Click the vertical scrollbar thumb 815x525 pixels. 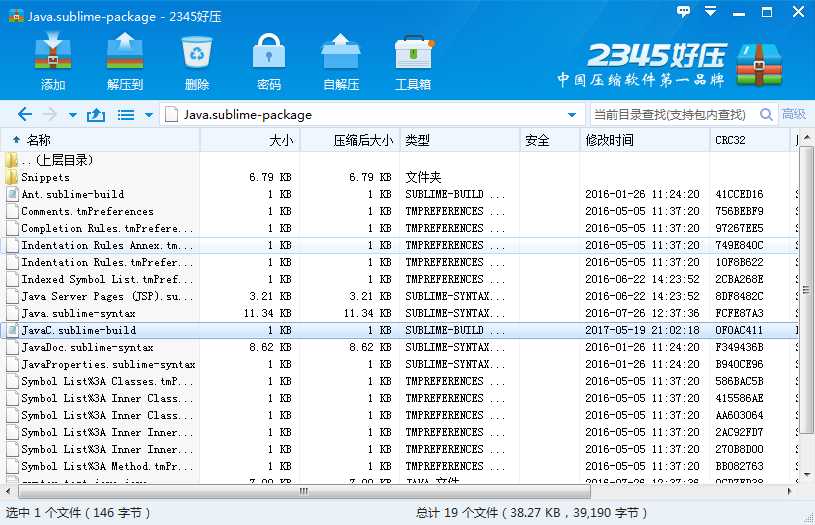point(806,290)
